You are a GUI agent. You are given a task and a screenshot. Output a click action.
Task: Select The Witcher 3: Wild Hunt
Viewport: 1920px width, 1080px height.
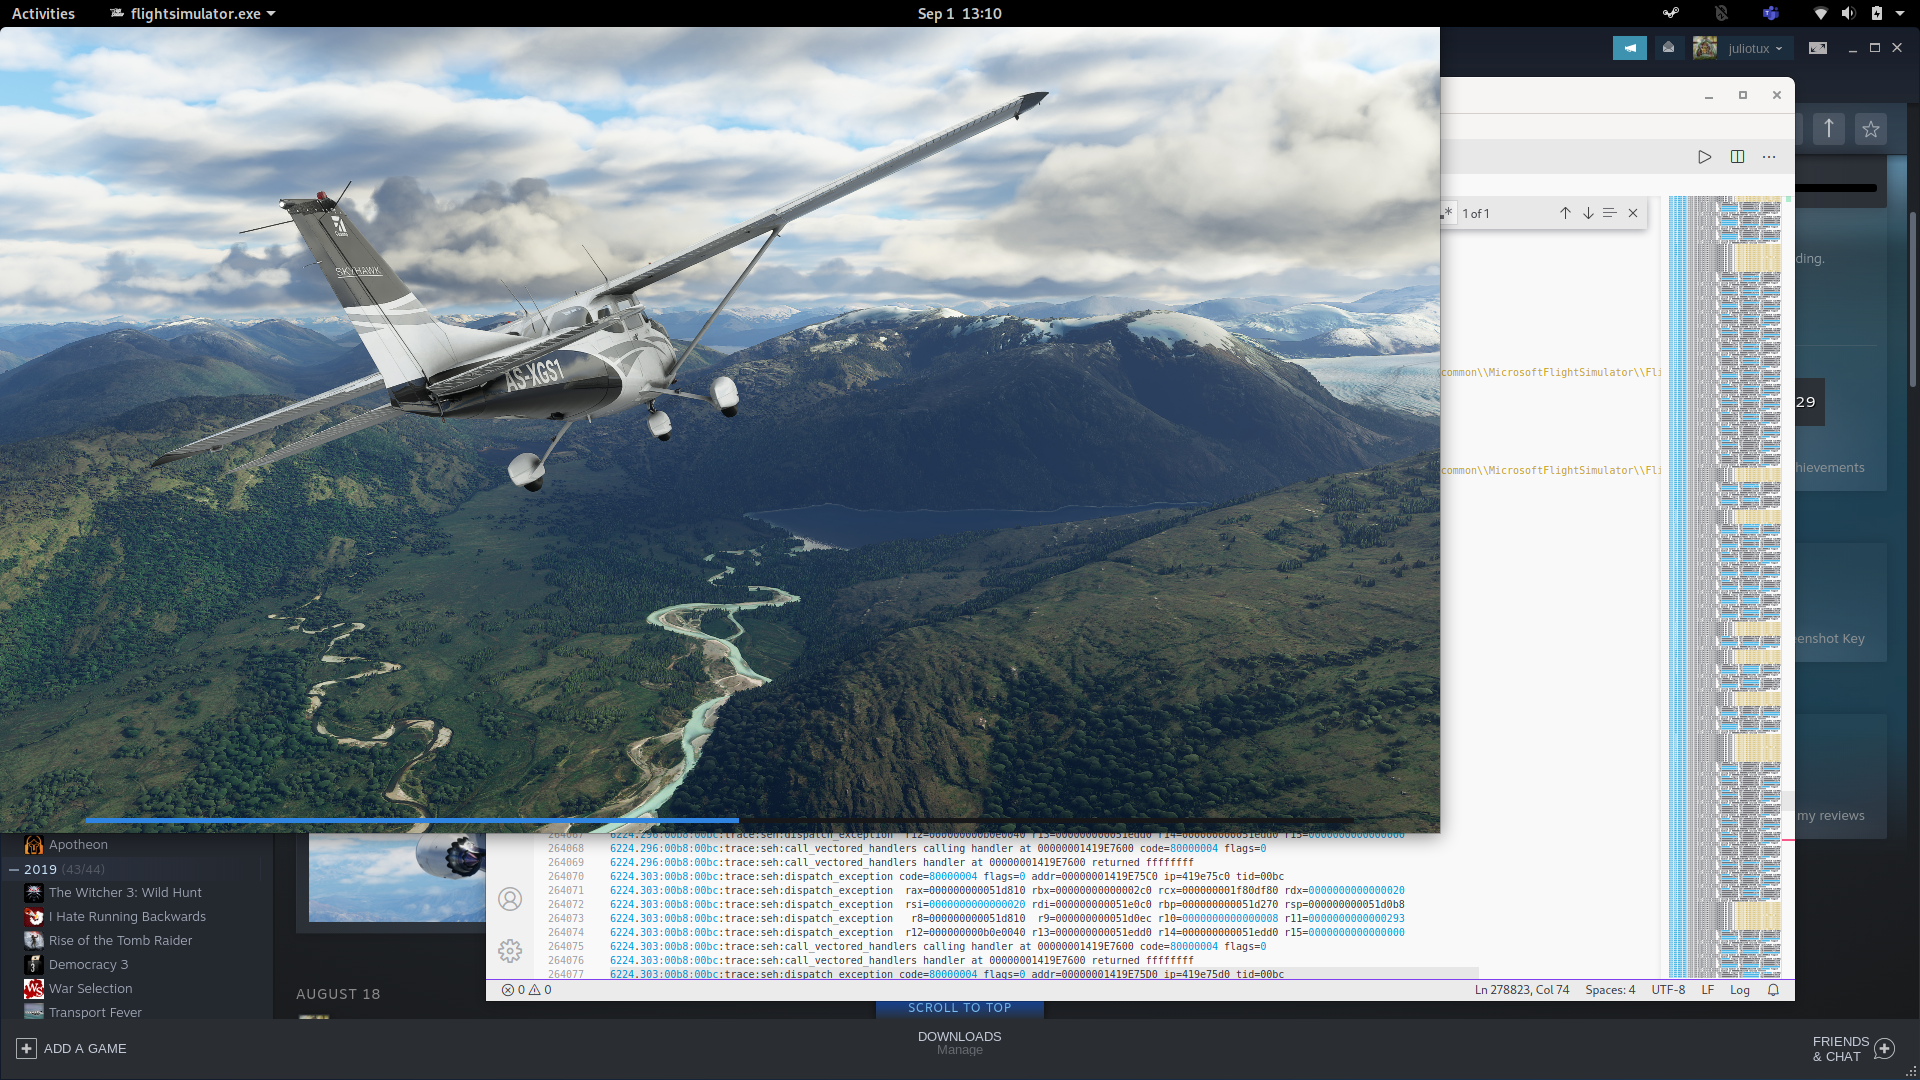tap(125, 893)
